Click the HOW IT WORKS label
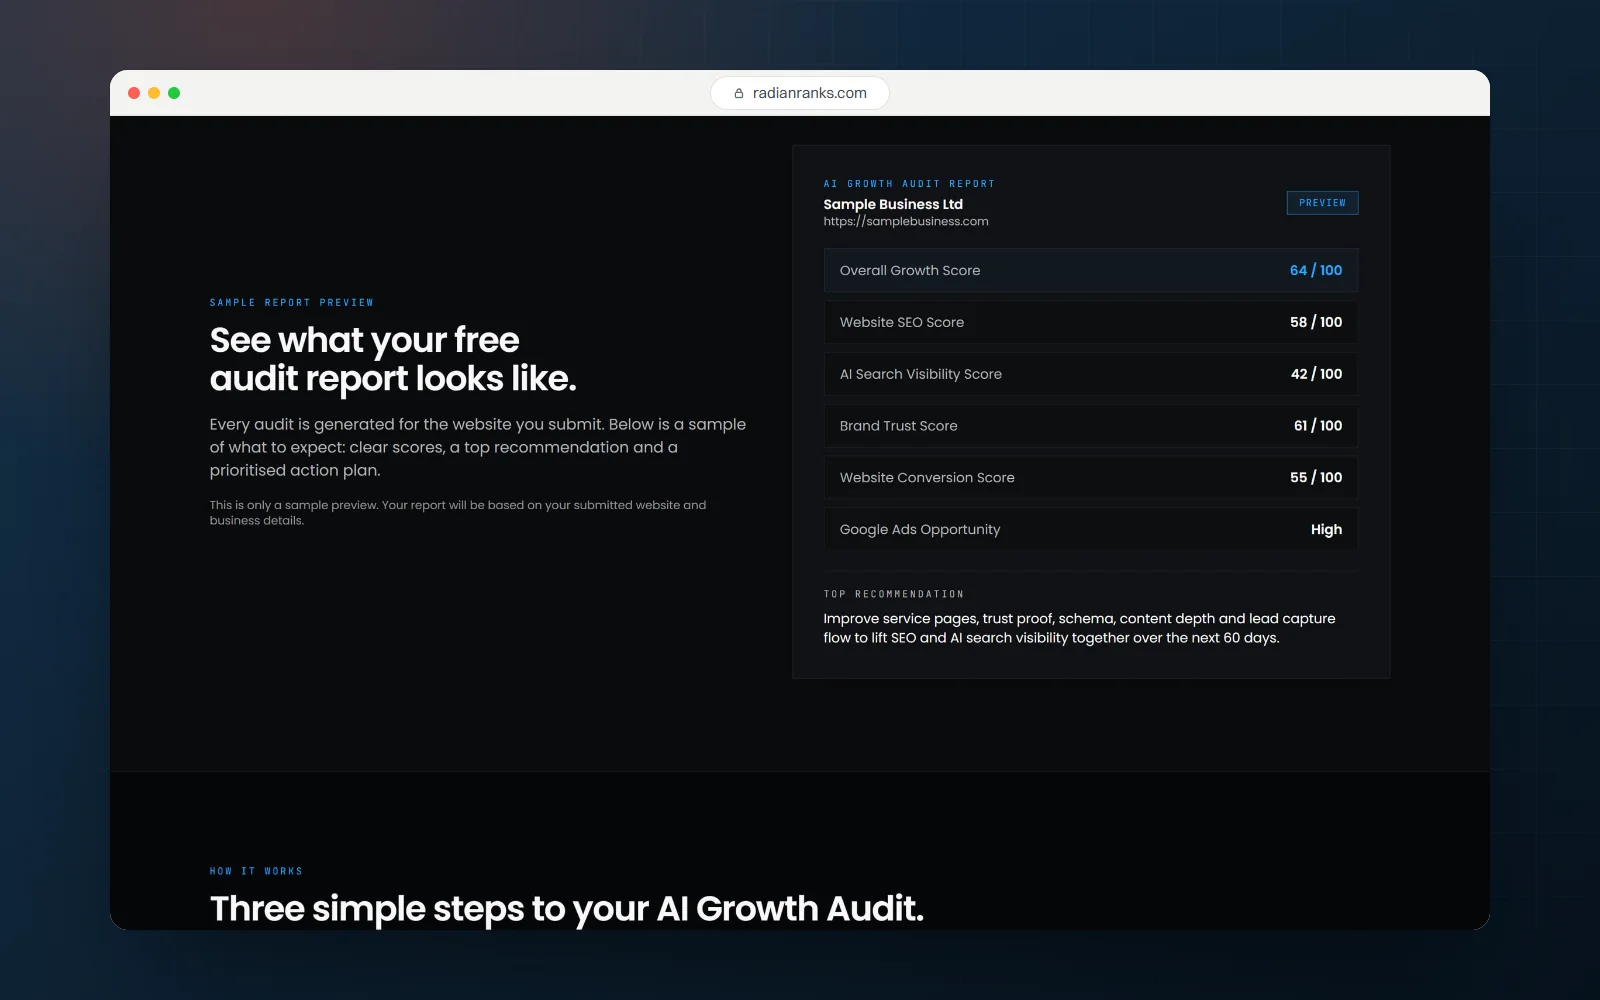This screenshot has width=1600, height=1000. tap(256, 871)
